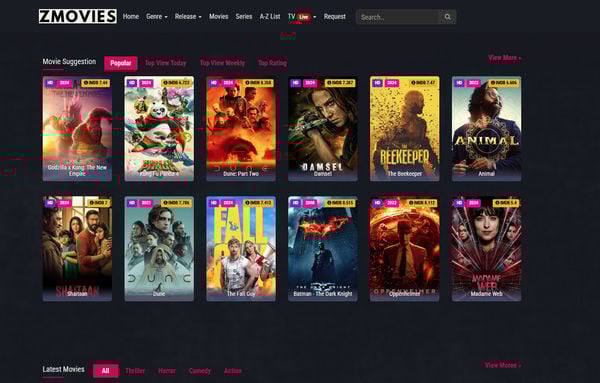Screen dimensions: 600x383
Task: Click View More for Movie Suggestion
Action: coord(504,58)
